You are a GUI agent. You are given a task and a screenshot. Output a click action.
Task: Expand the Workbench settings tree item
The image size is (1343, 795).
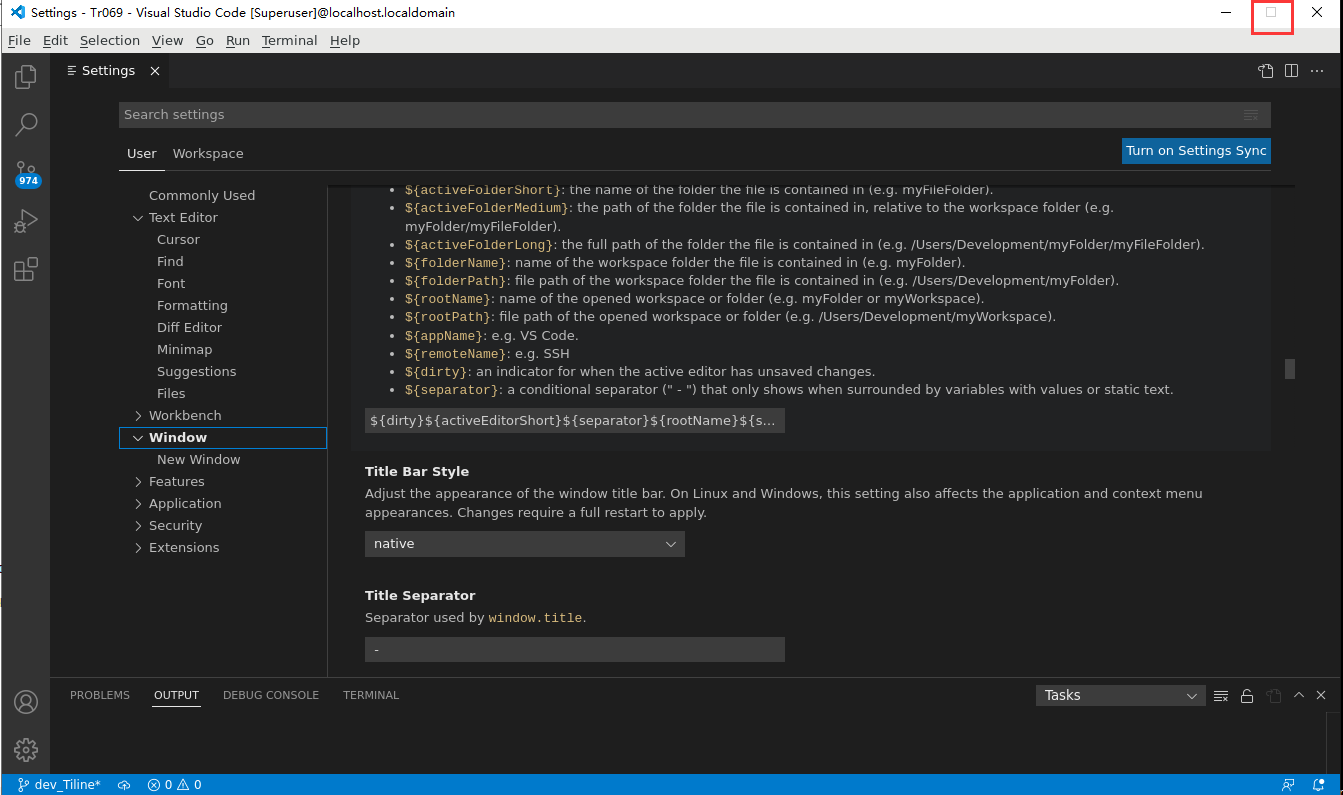[139, 415]
